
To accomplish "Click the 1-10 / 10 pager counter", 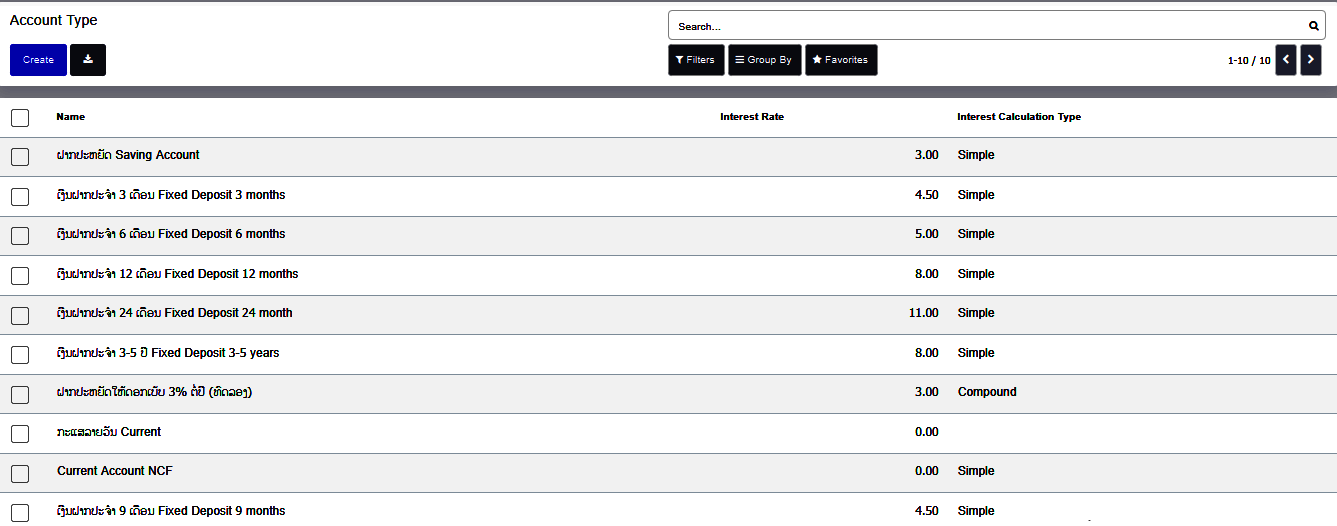I will click(1249, 61).
